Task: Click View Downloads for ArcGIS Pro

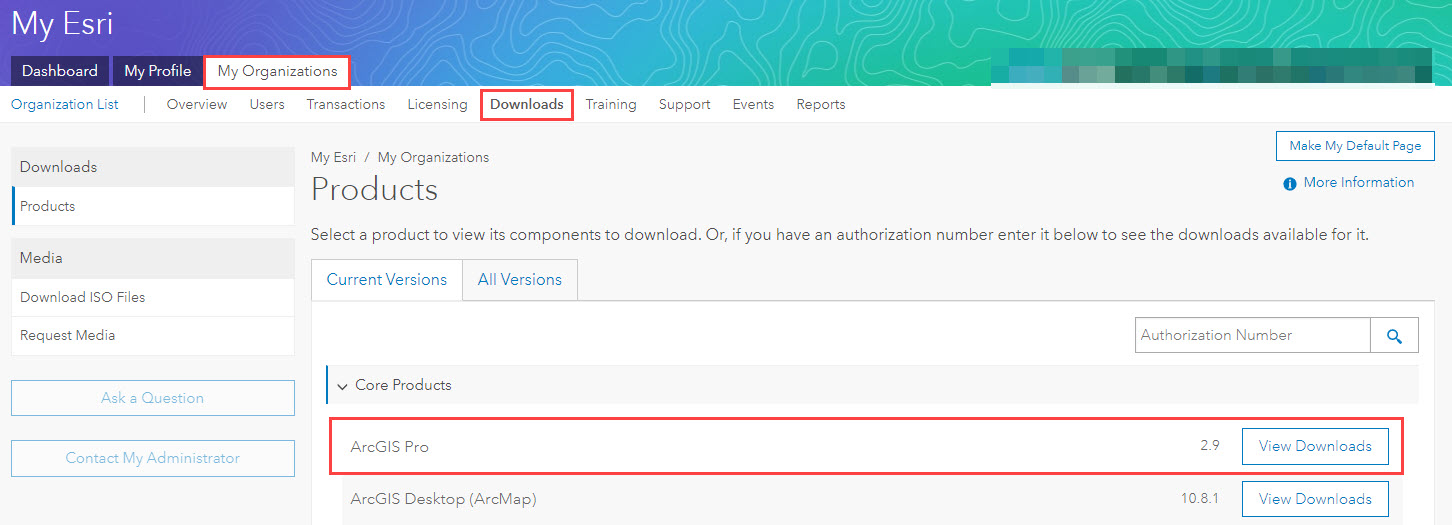Action: tap(1315, 446)
